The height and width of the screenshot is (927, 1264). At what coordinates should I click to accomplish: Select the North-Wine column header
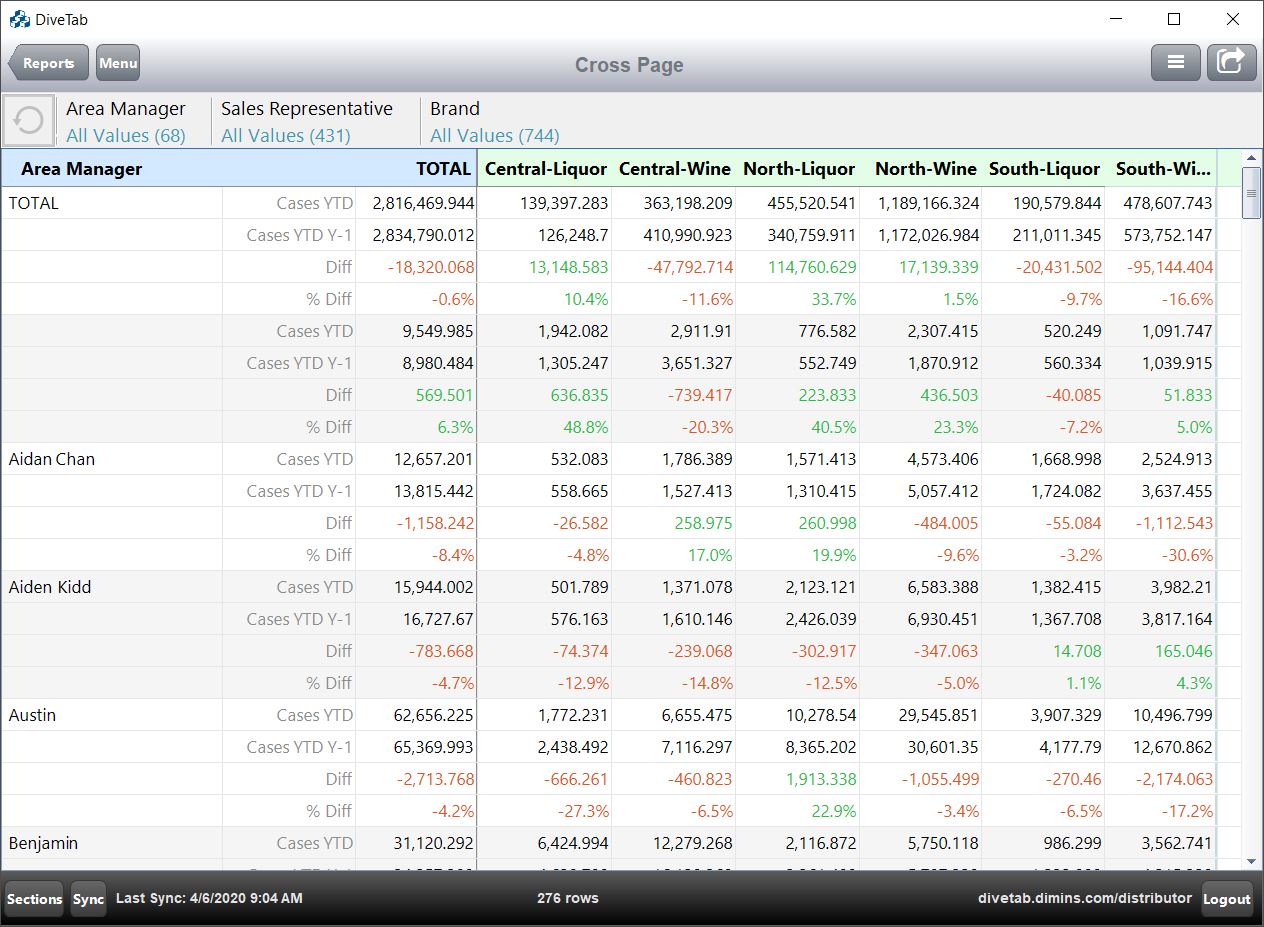(x=925, y=169)
